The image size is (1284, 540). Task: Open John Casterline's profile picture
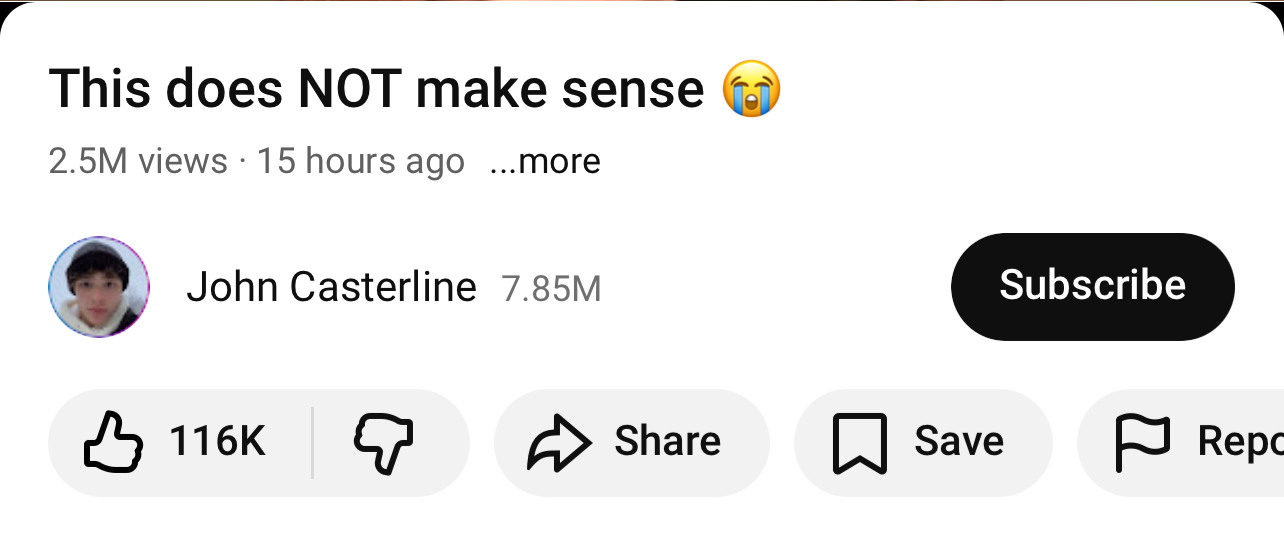click(99, 287)
